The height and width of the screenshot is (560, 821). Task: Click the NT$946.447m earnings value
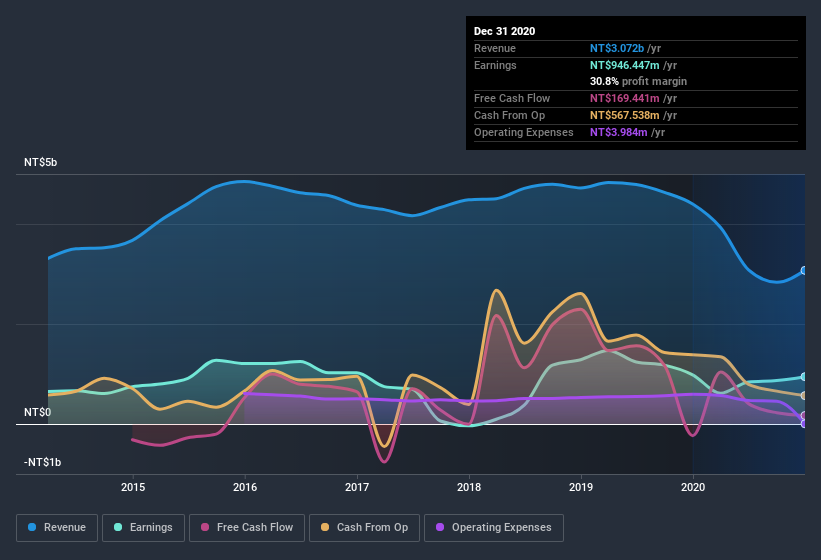(x=625, y=65)
